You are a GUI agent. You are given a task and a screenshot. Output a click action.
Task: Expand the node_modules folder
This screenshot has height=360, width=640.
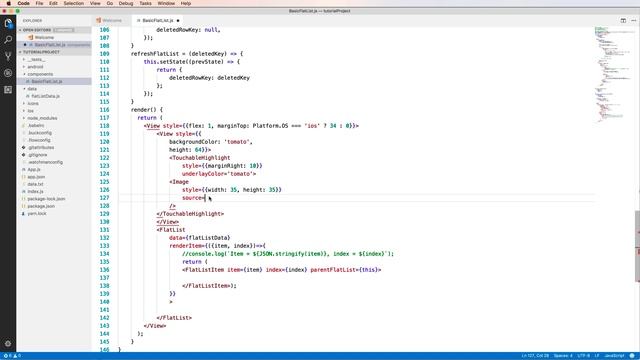coord(42,118)
